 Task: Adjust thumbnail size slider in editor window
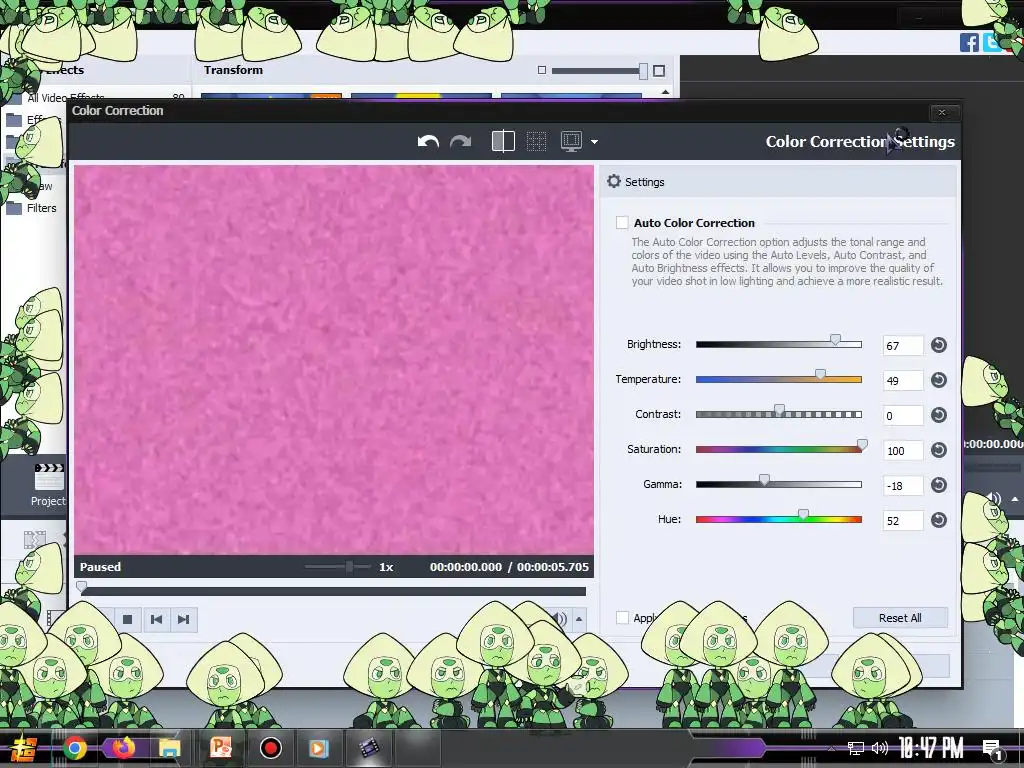[599, 71]
